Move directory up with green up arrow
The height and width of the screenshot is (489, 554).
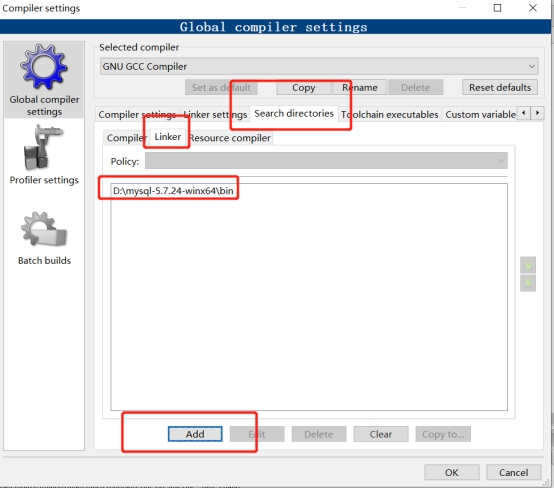click(528, 265)
